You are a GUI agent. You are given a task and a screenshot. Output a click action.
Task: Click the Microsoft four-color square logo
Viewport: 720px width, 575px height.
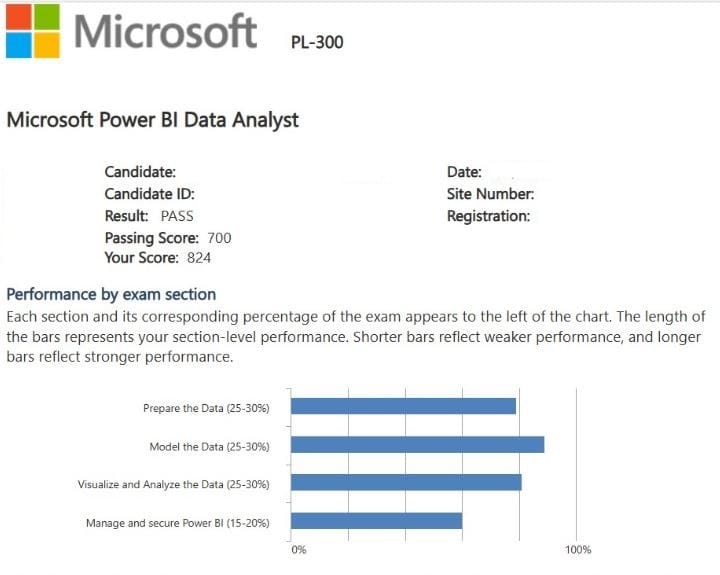[x=31, y=29]
